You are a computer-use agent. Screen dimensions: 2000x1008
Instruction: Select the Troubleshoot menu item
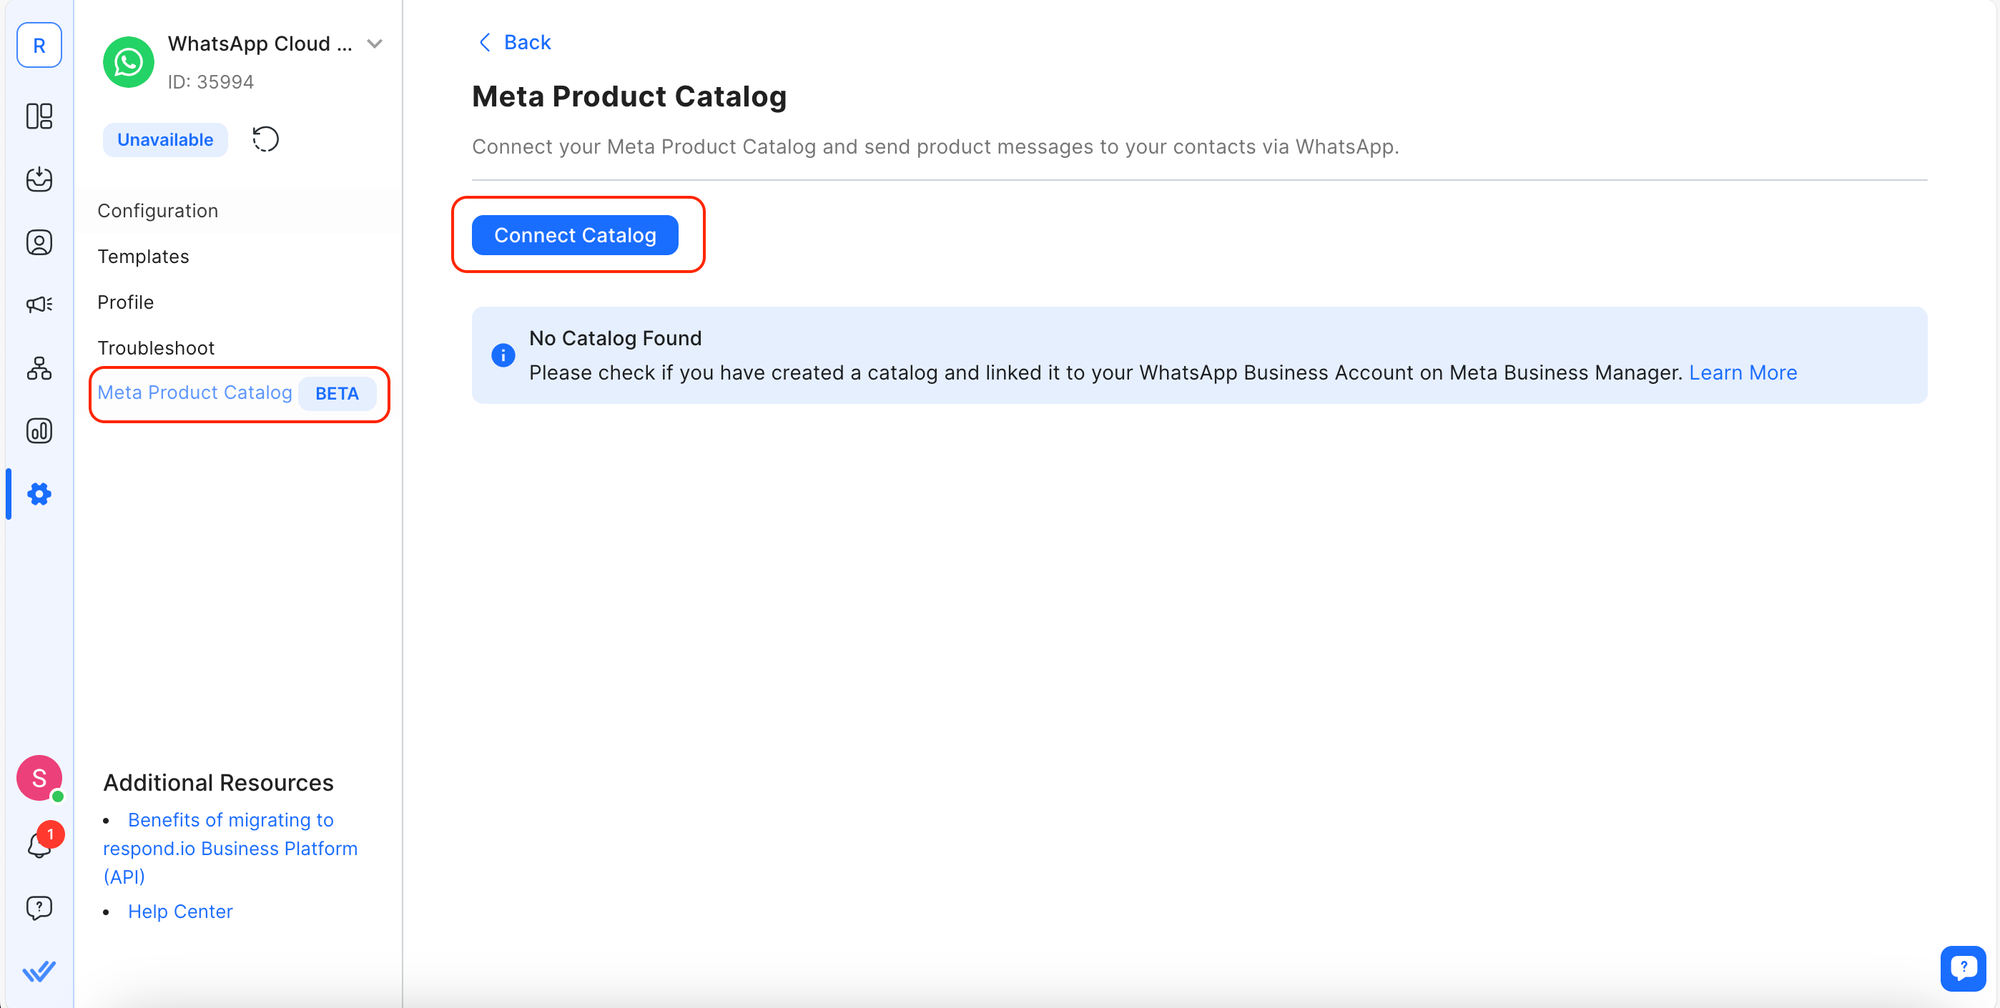click(156, 348)
